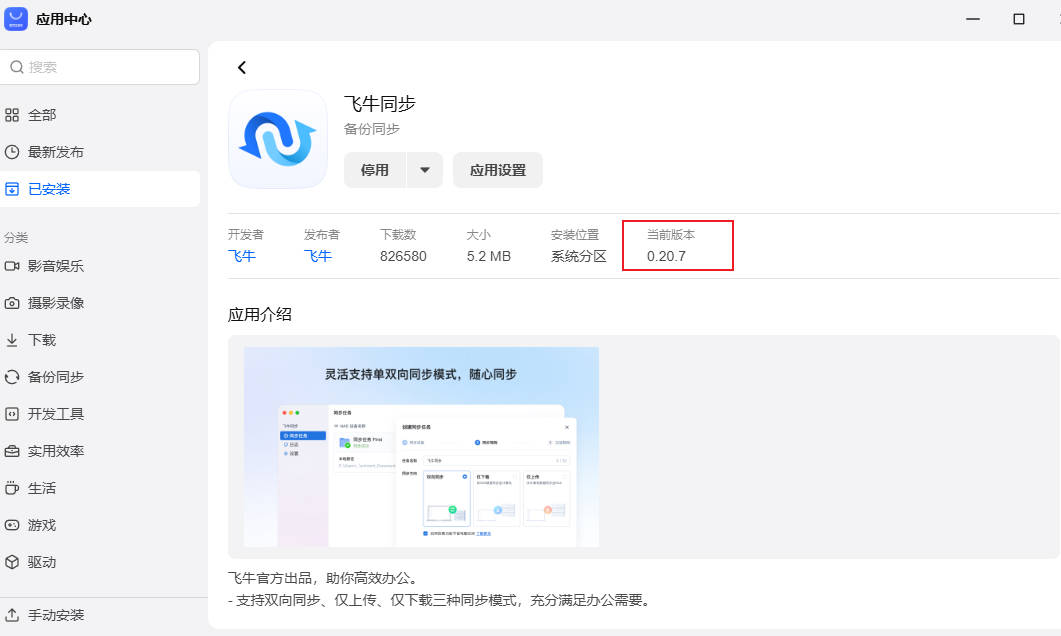Click the 开发工具 code icon
The height and width of the screenshot is (636, 1061).
pyautogui.click(x=12, y=414)
